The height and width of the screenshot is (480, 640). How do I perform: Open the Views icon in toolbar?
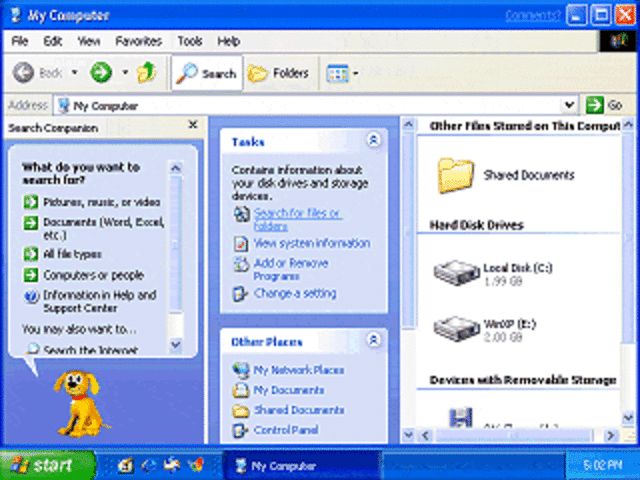337,74
